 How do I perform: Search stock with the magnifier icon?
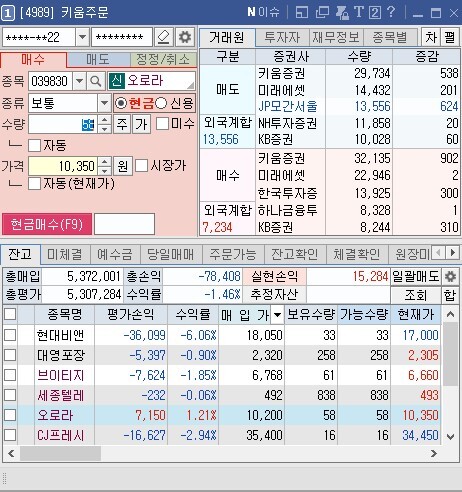96,81
